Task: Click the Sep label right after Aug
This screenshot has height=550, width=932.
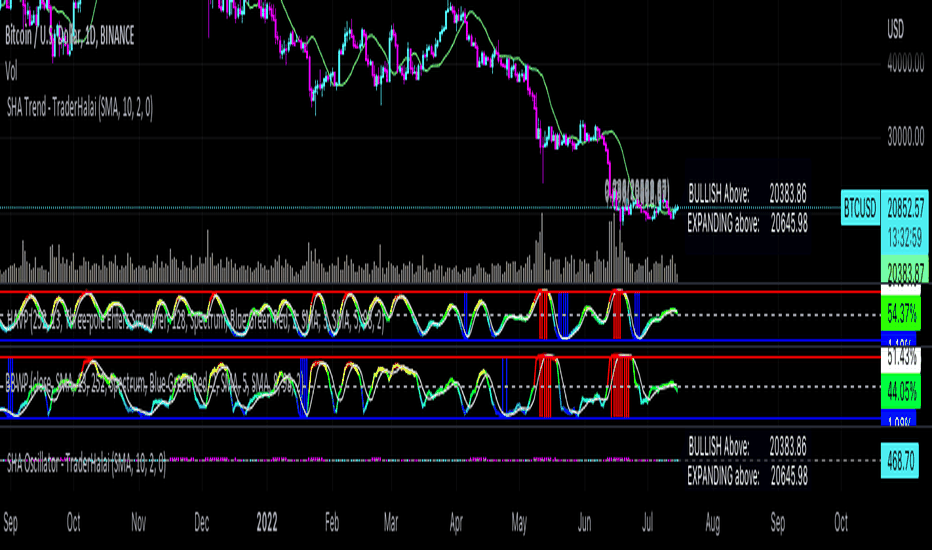Action: [777, 523]
